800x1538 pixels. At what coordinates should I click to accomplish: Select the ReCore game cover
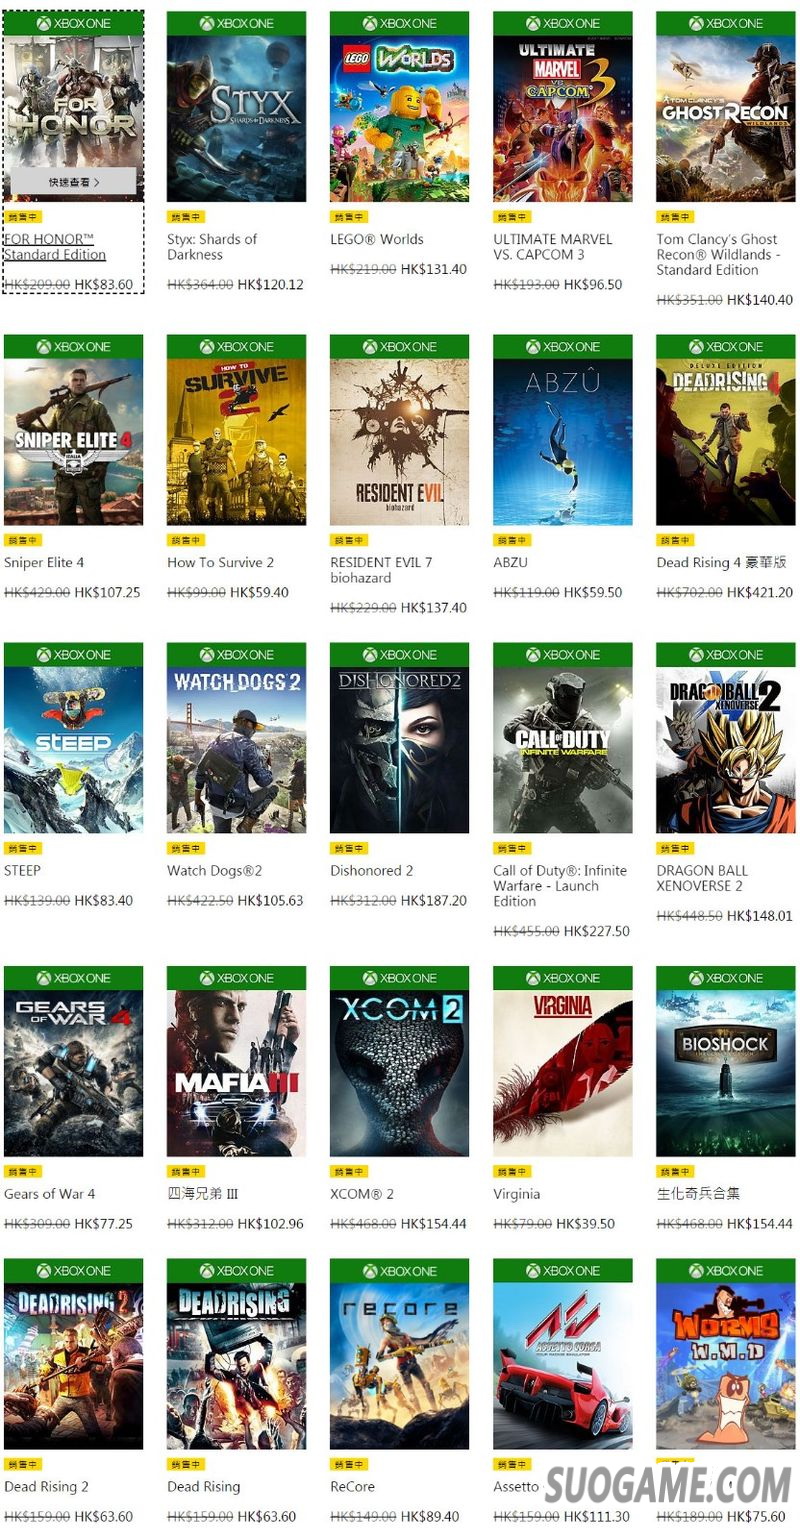[x=399, y=1366]
